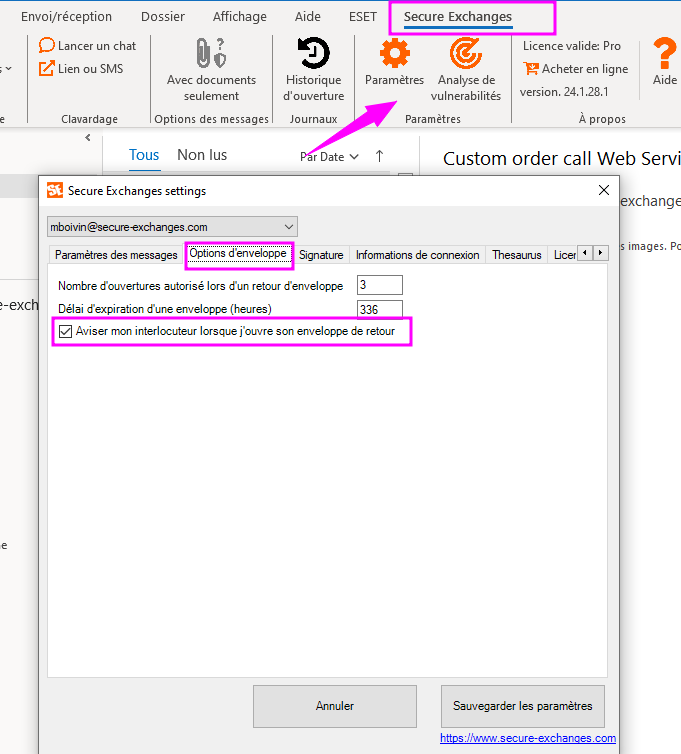Open Dossier ribbon tab

coord(163,16)
